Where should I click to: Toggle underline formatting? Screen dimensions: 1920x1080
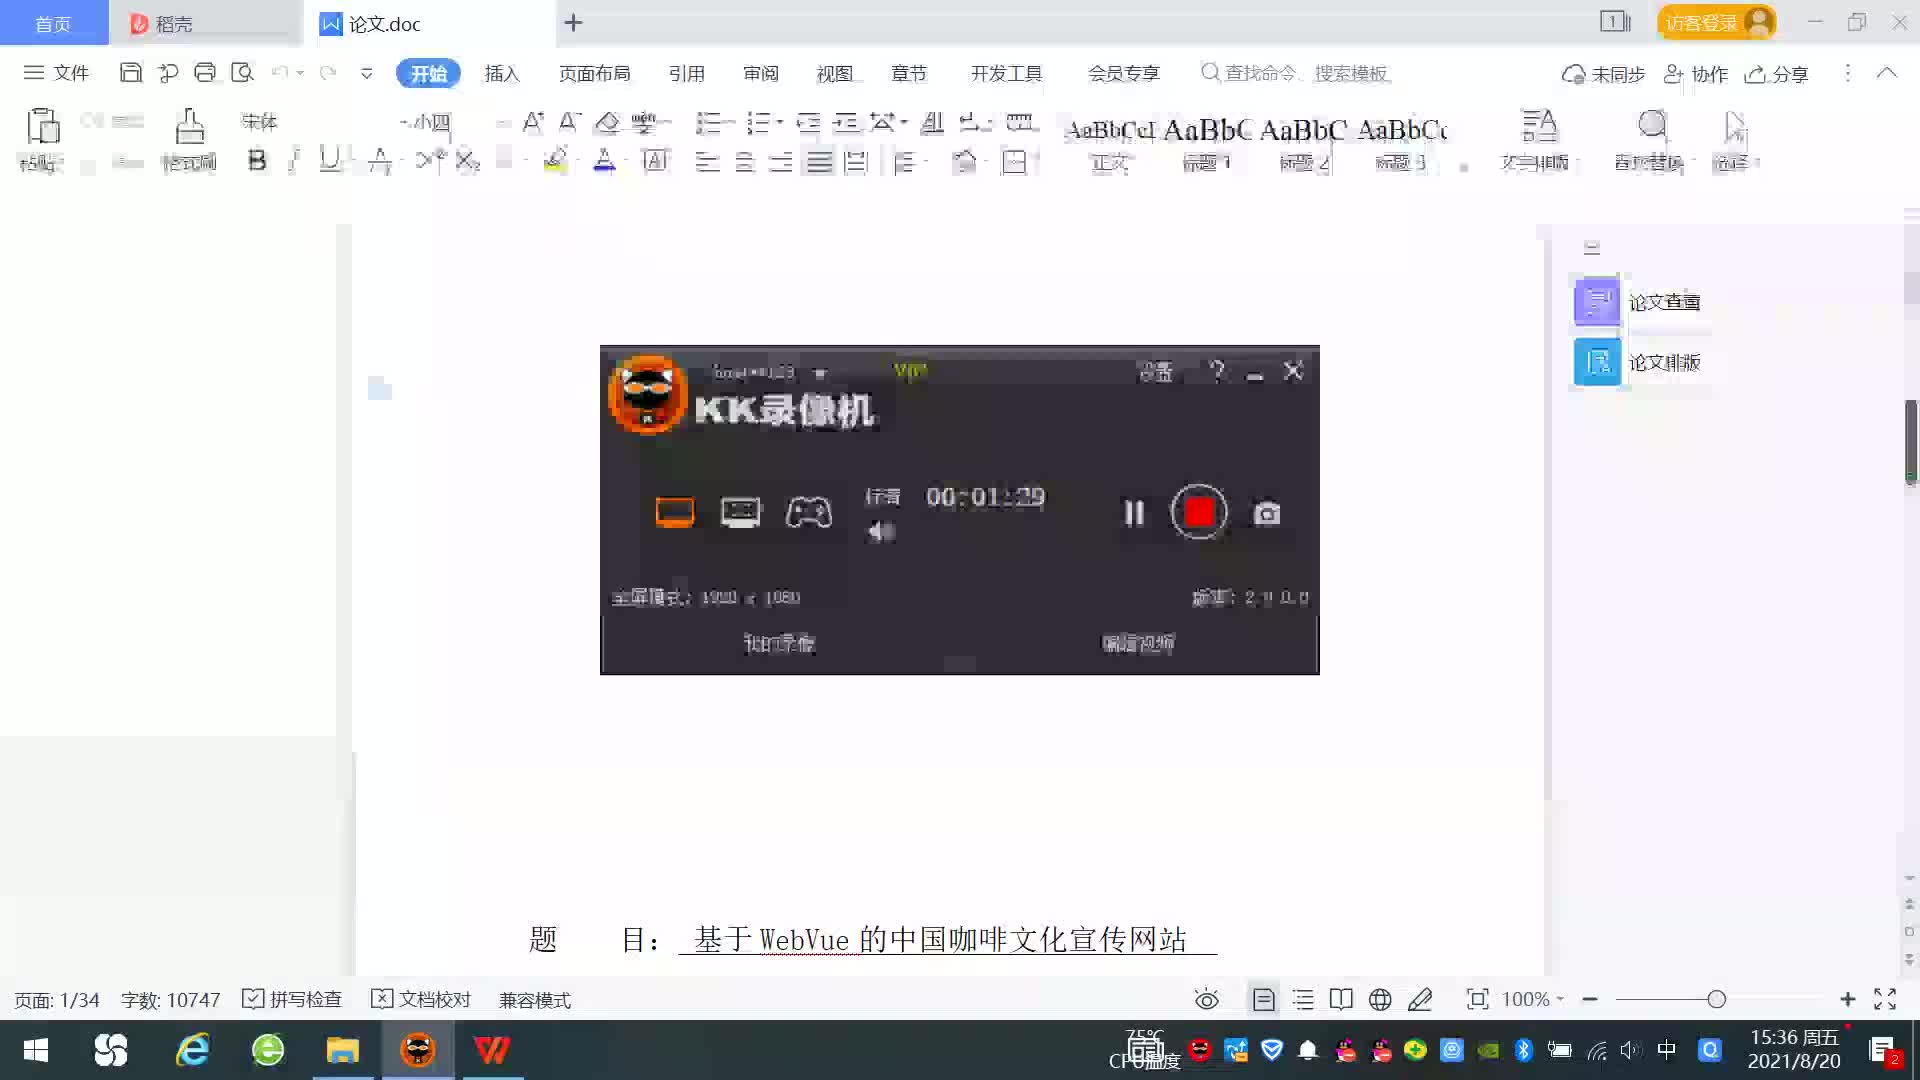tap(329, 160)
